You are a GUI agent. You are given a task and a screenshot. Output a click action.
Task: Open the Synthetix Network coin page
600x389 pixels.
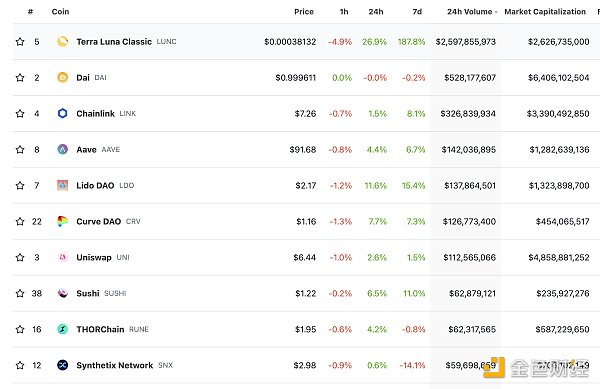point(115,365)
